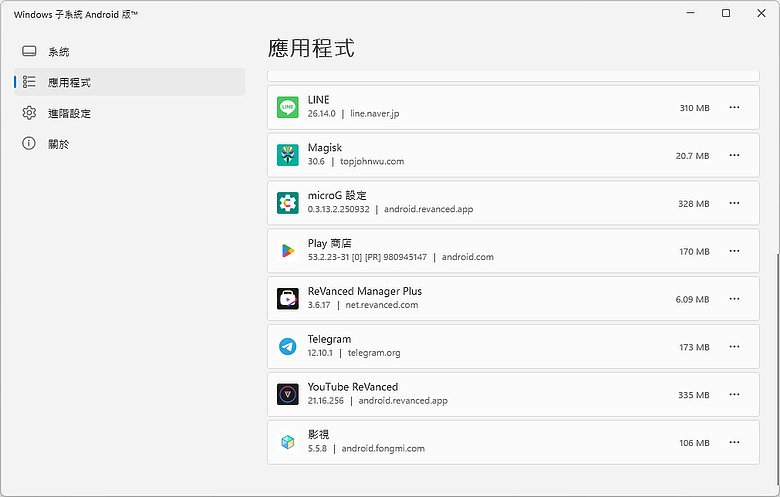Open the 系統 section
Screen dimensions: 780x497
pyautogui.click(x=129, y=51)
